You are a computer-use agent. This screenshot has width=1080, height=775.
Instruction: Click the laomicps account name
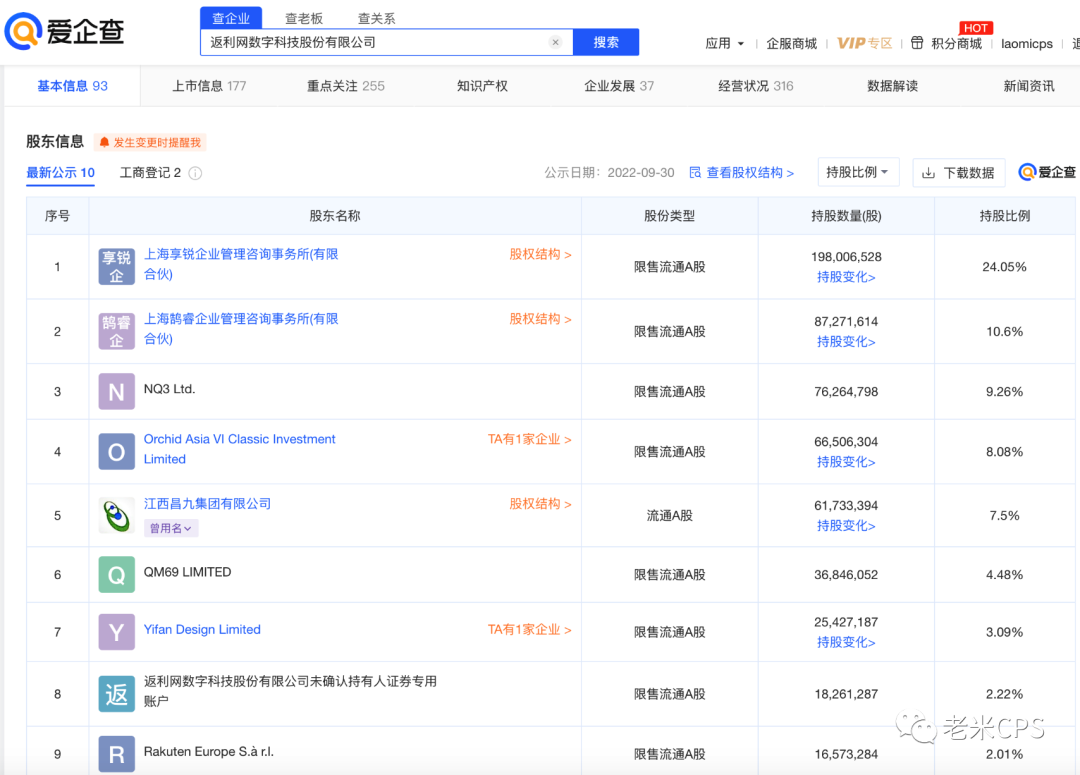[x=1027, y=43]
